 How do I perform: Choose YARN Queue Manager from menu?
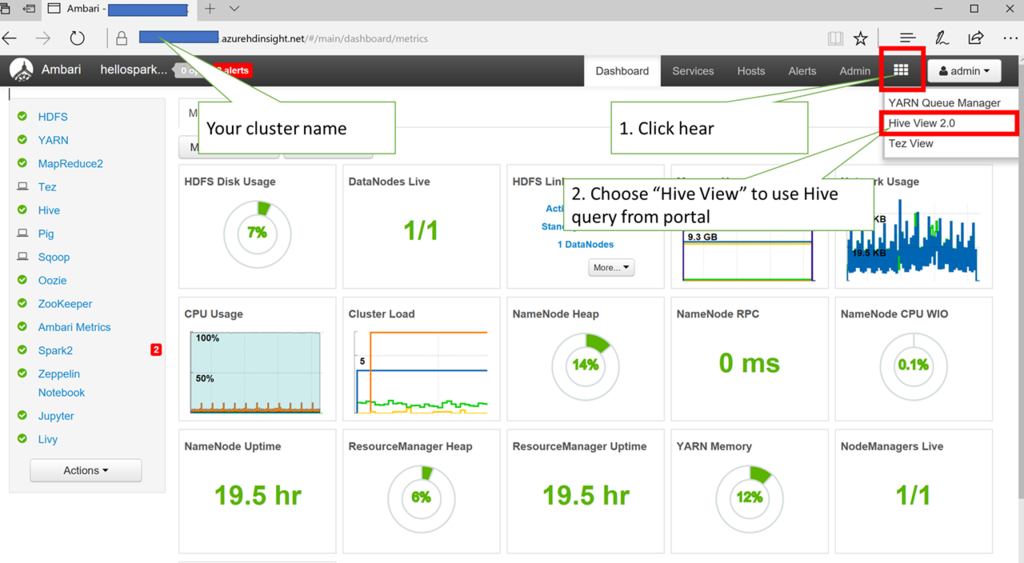point(944,103)
